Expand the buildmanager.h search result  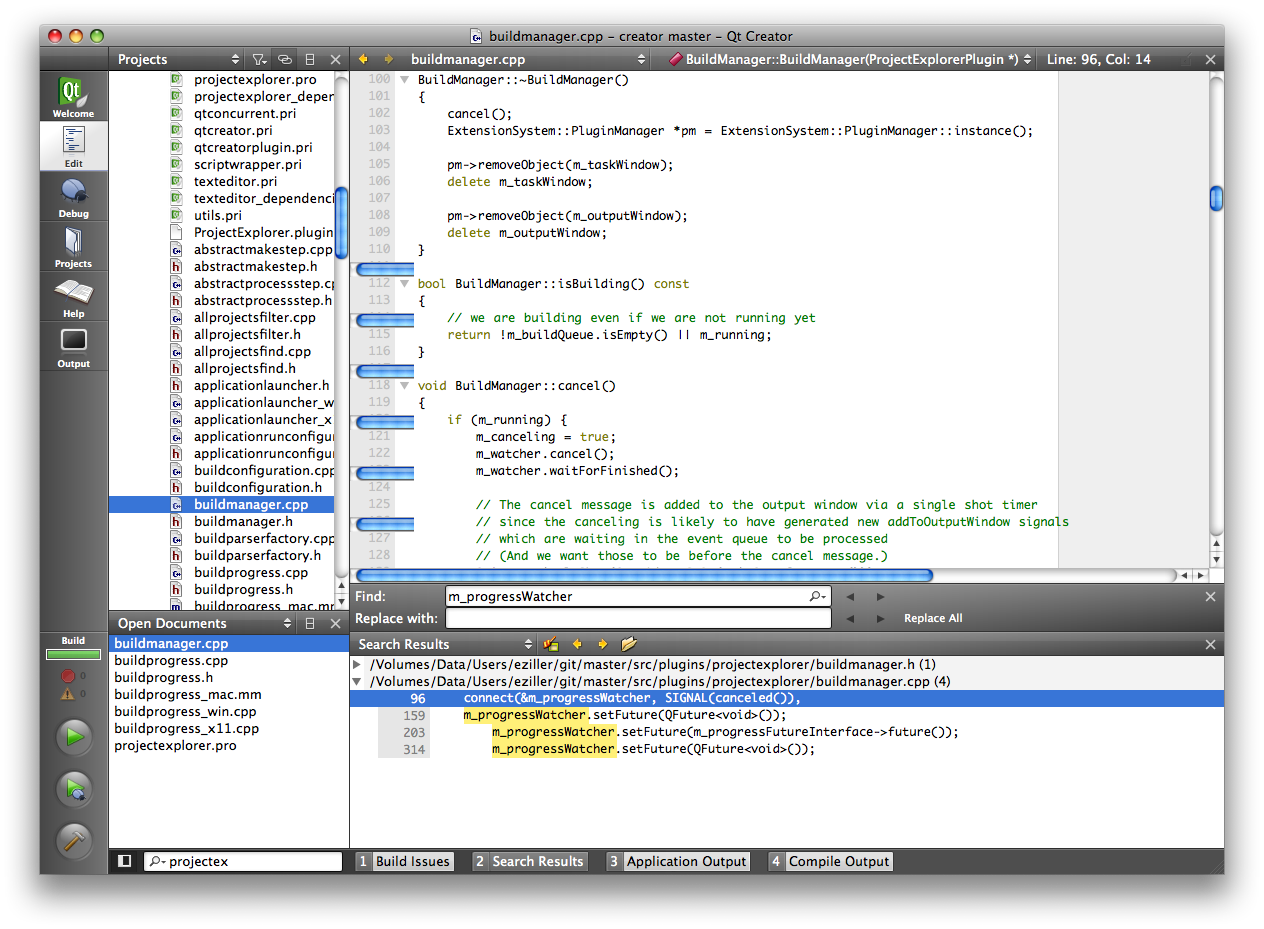358,665
